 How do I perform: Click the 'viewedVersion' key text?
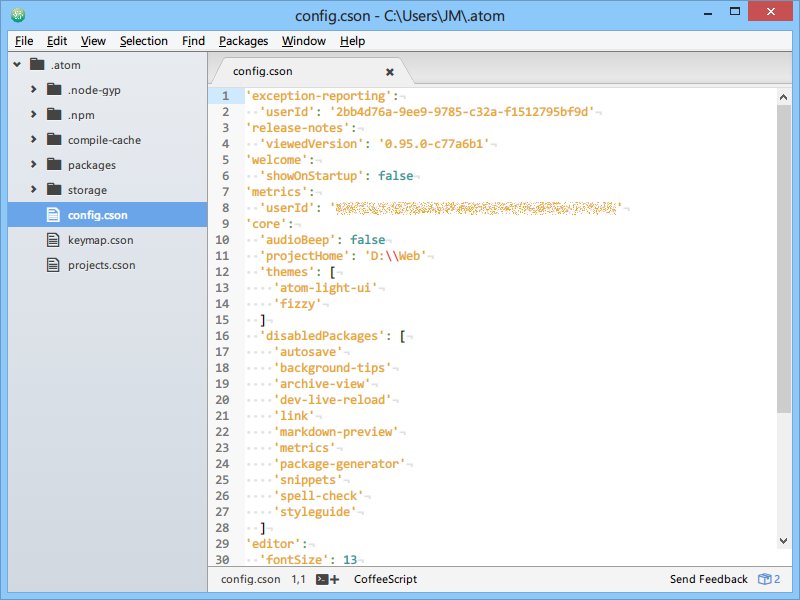click(311, 144)
